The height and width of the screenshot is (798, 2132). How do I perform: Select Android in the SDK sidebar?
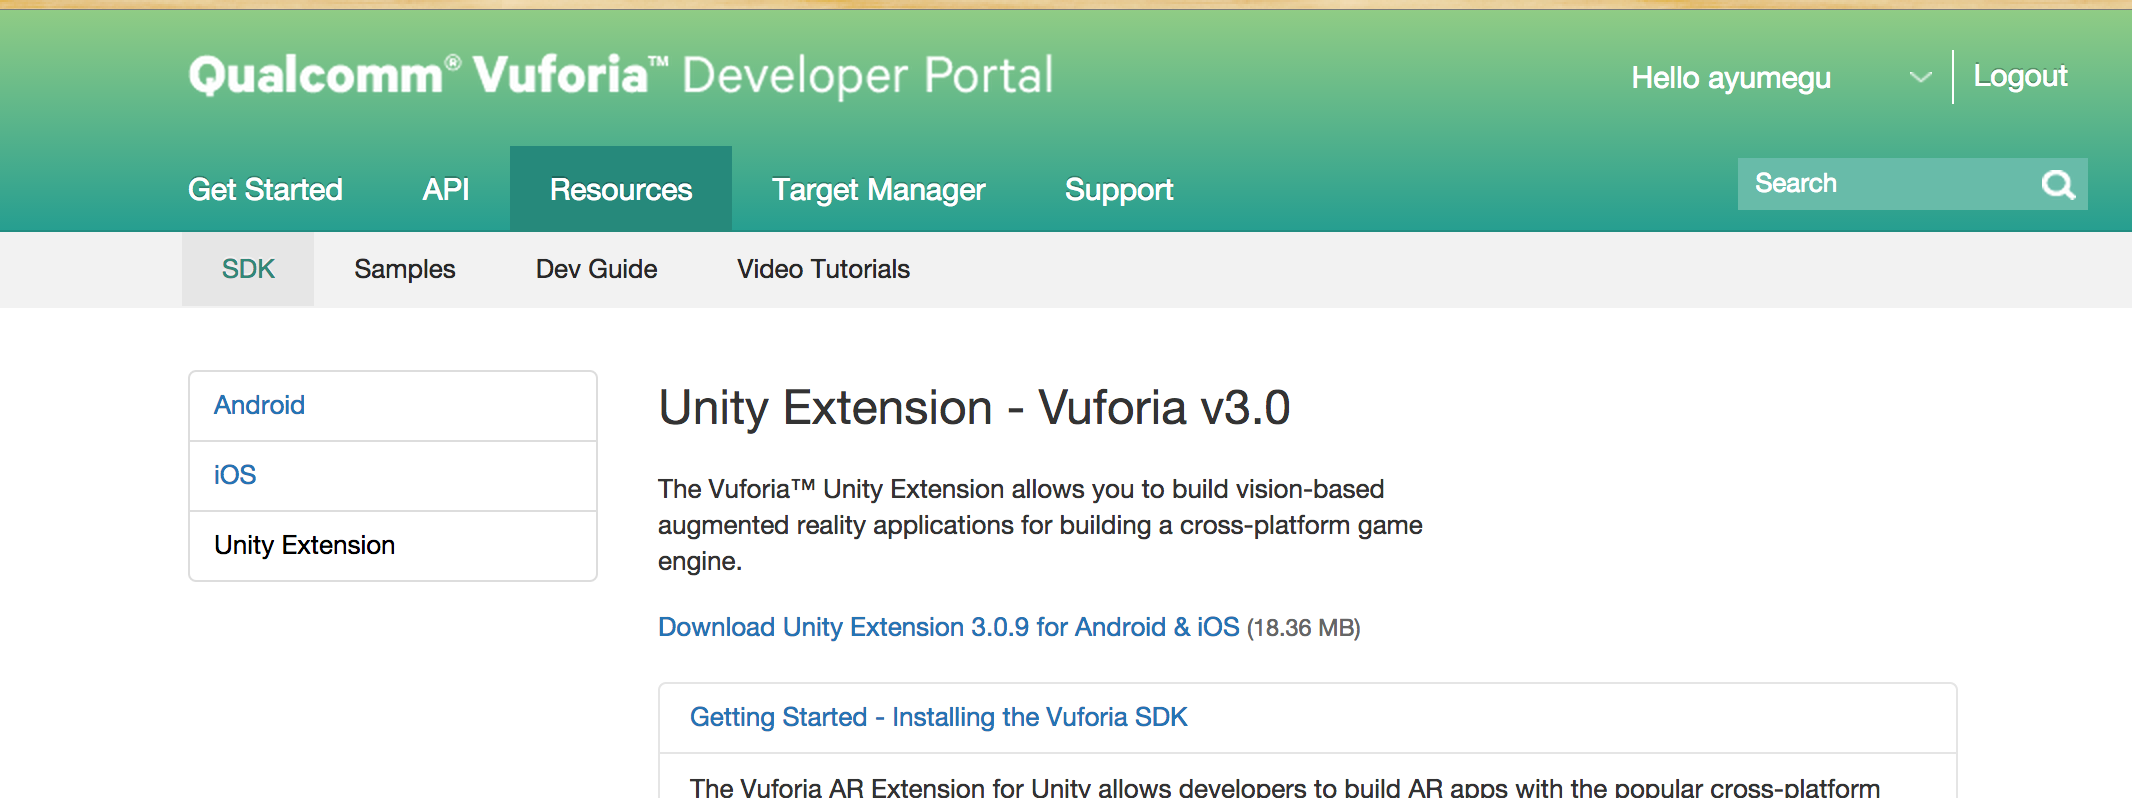(x=393, y=406)
